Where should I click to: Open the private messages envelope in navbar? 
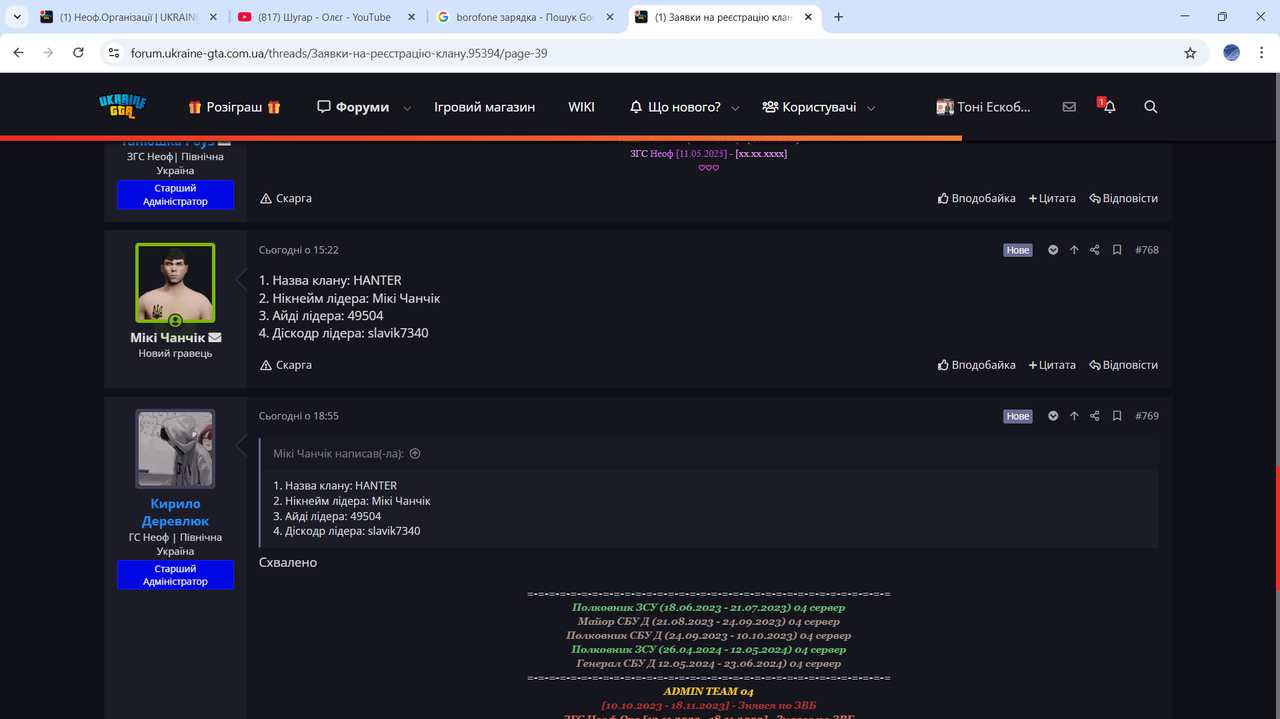pos(1069,107)
